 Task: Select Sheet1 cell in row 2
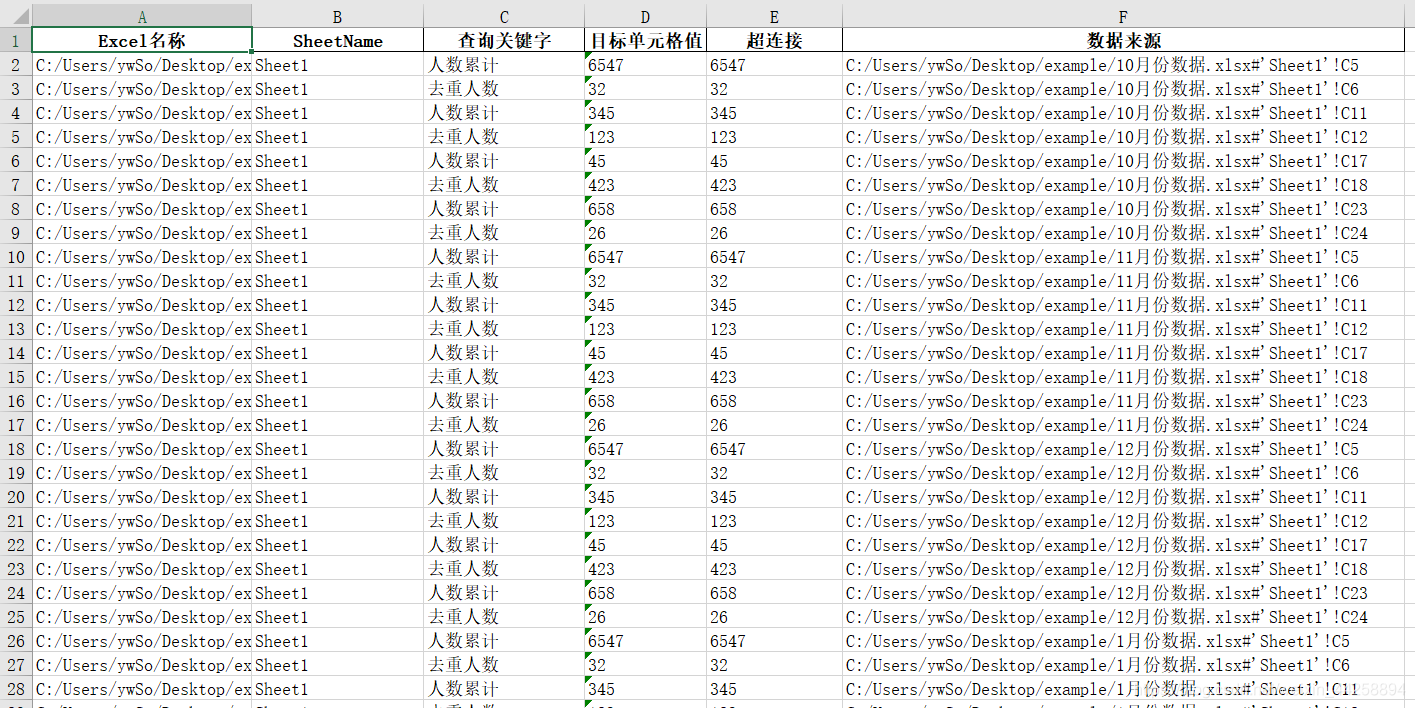338,65
